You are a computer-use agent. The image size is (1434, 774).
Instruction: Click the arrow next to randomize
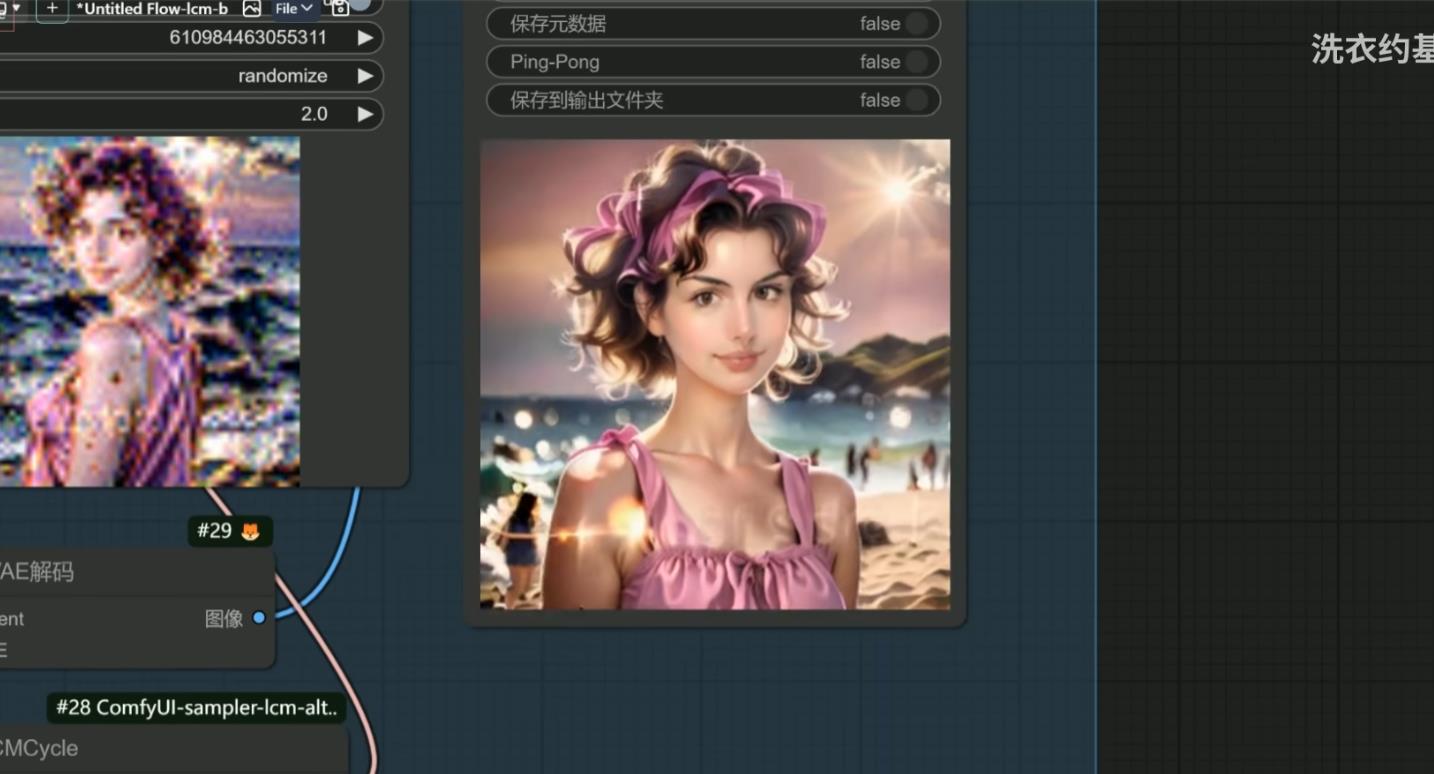coord(365,76)
